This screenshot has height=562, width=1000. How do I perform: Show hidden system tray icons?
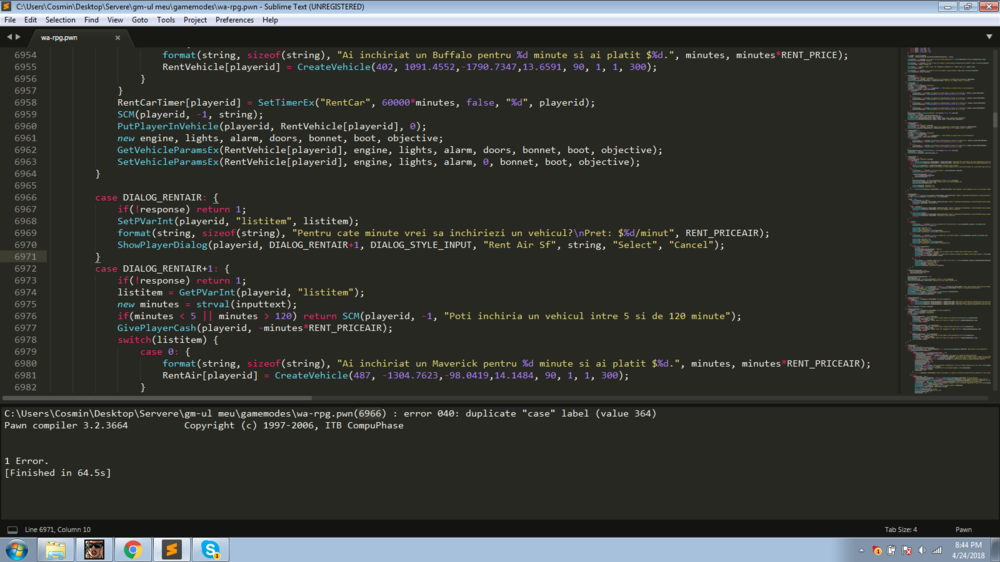click(861, 551)
